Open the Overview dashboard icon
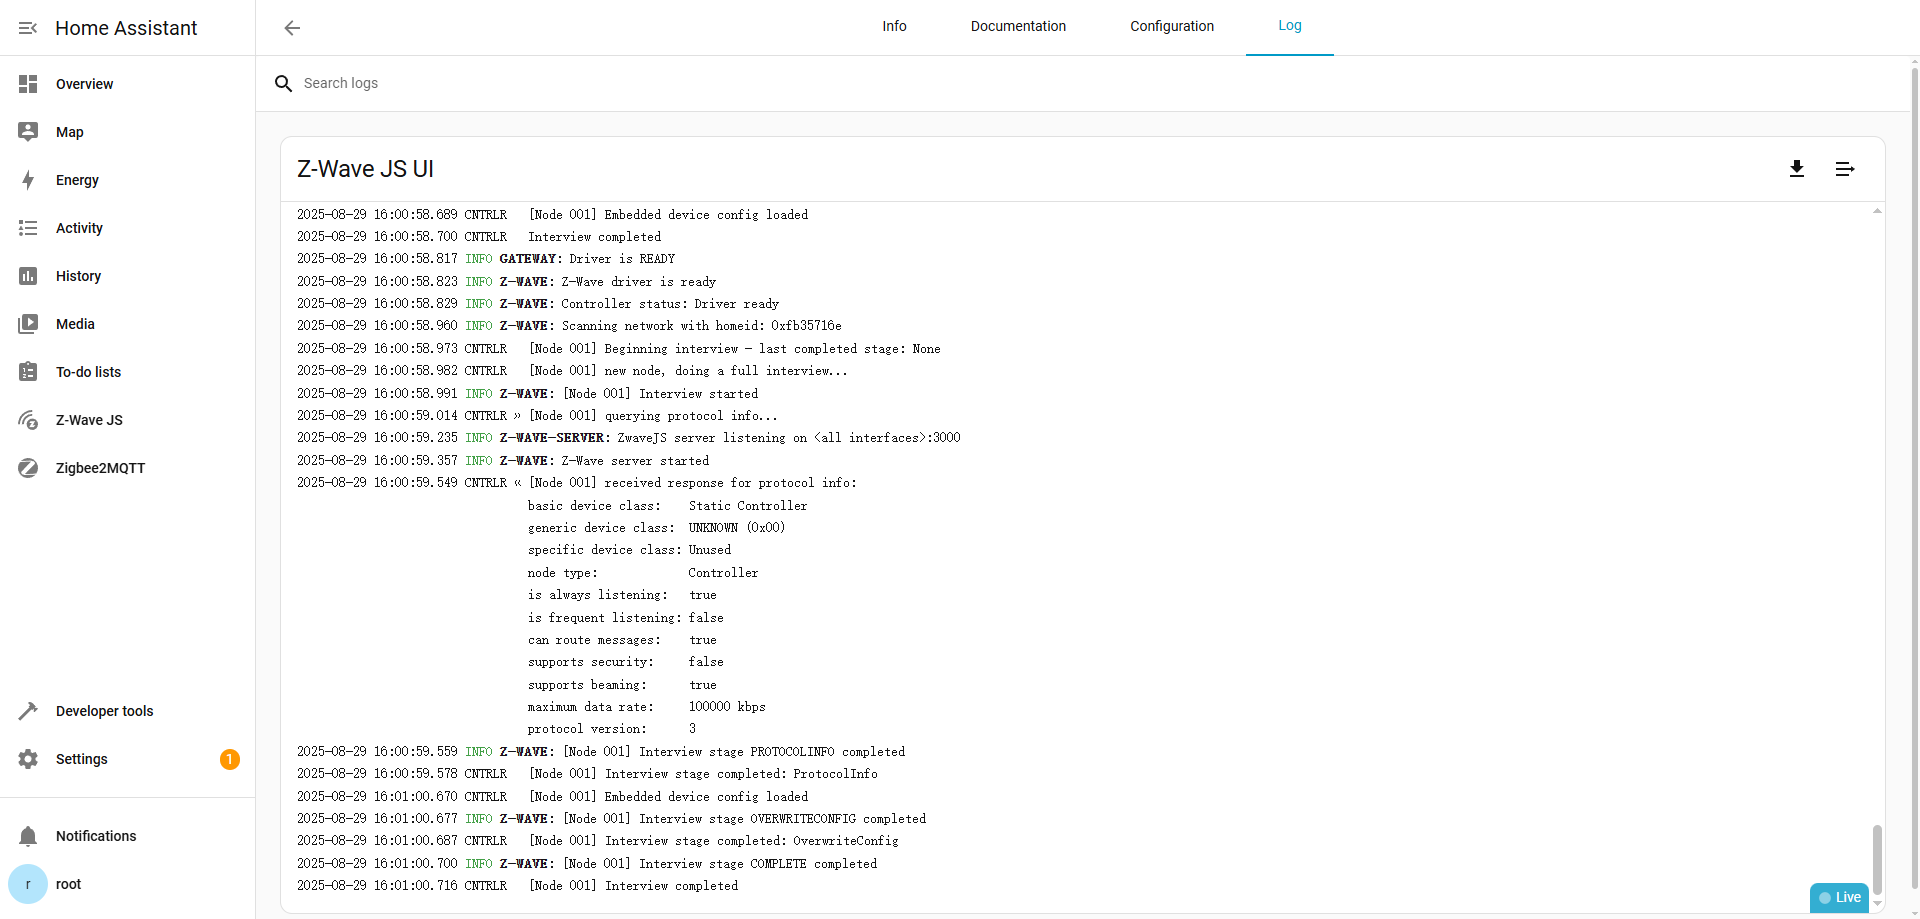This screenshot has height=919, width=1920. coord(28,84)
